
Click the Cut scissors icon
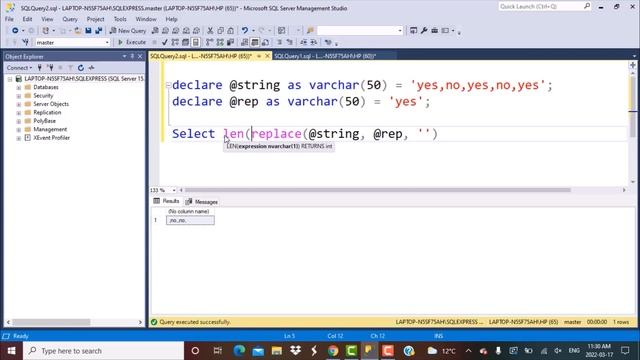(x=210, y=31)
